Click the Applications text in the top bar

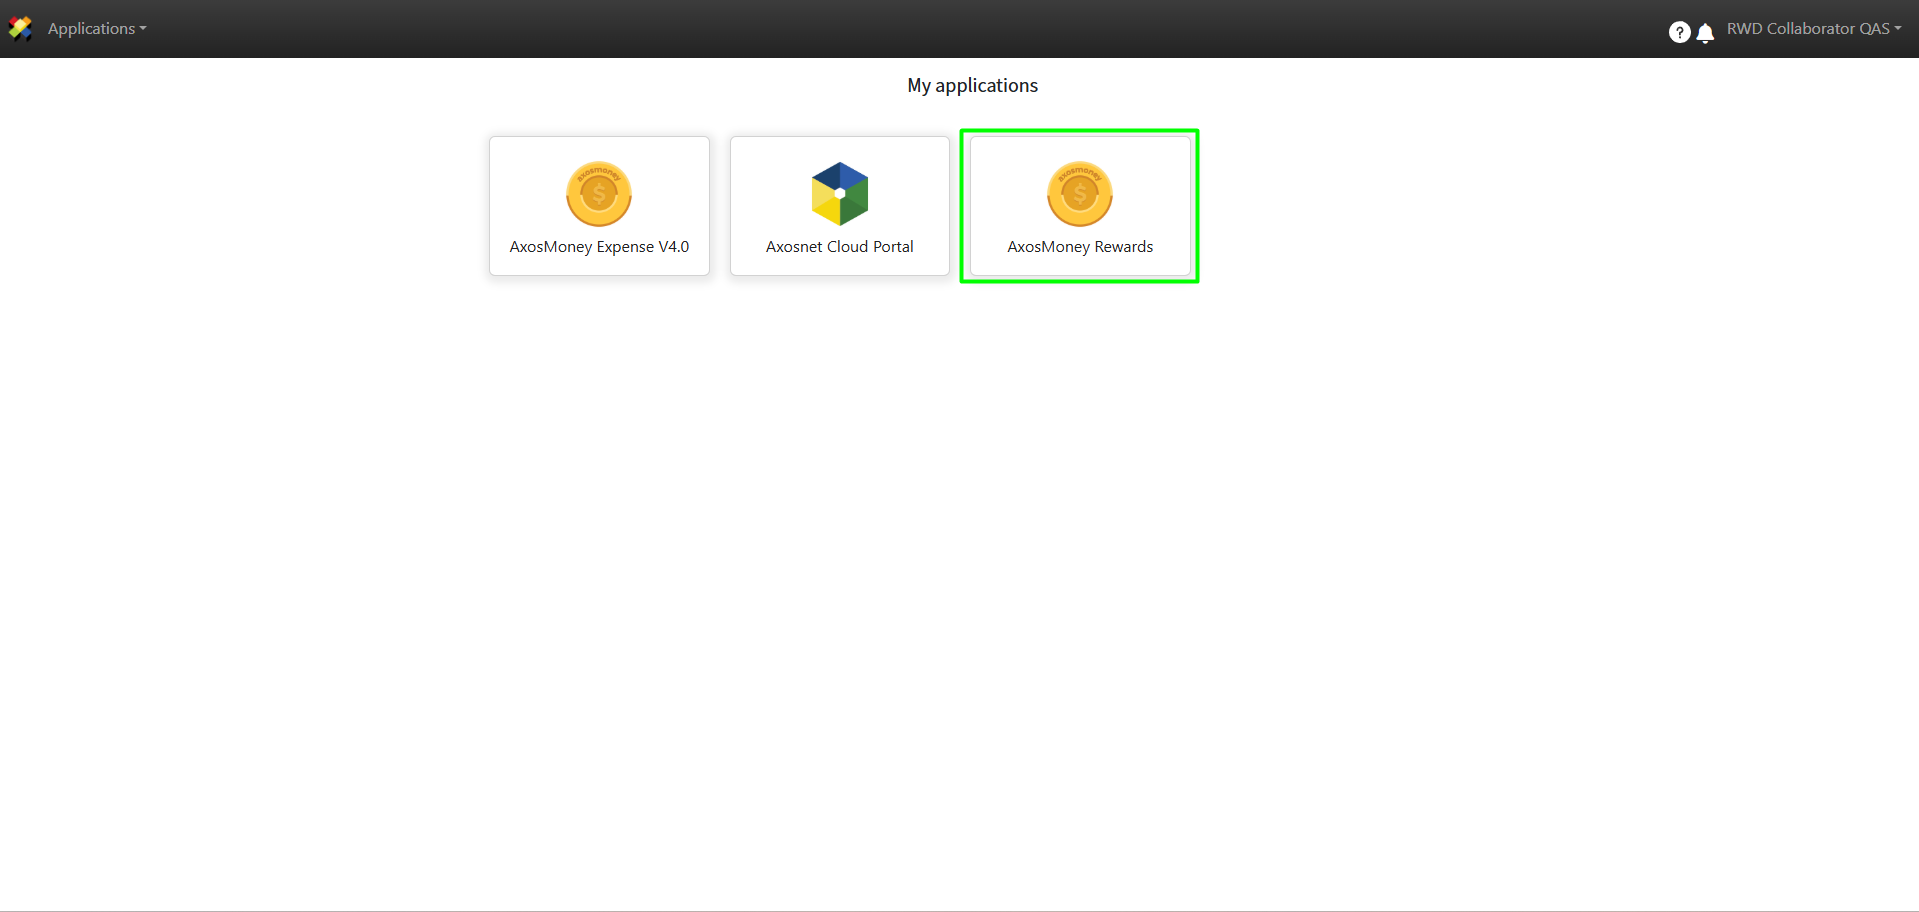tap(91, 29)
